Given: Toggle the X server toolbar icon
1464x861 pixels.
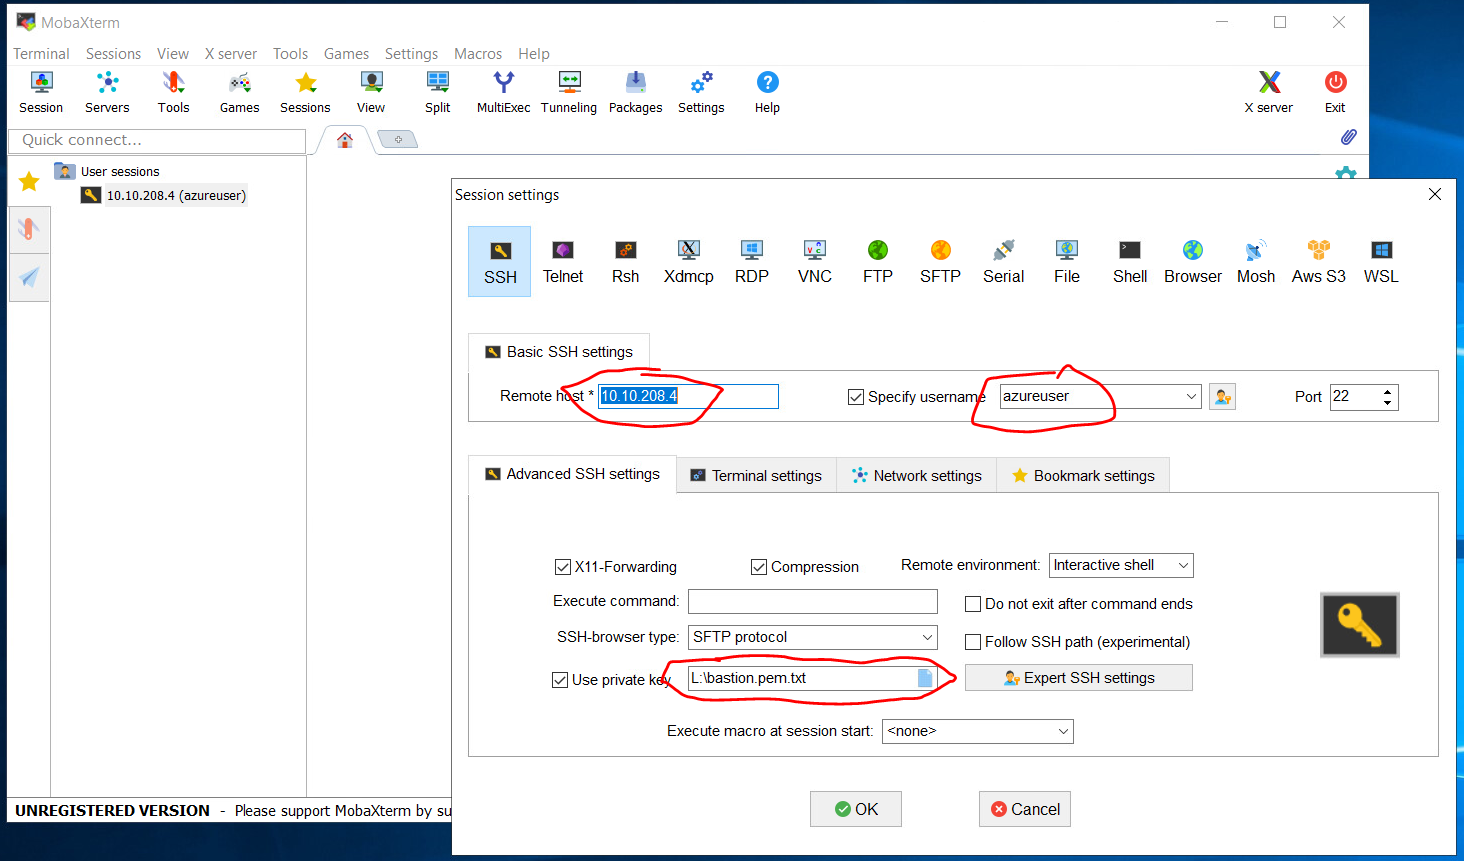Looking at the screenshot, I should (1268, 92).
